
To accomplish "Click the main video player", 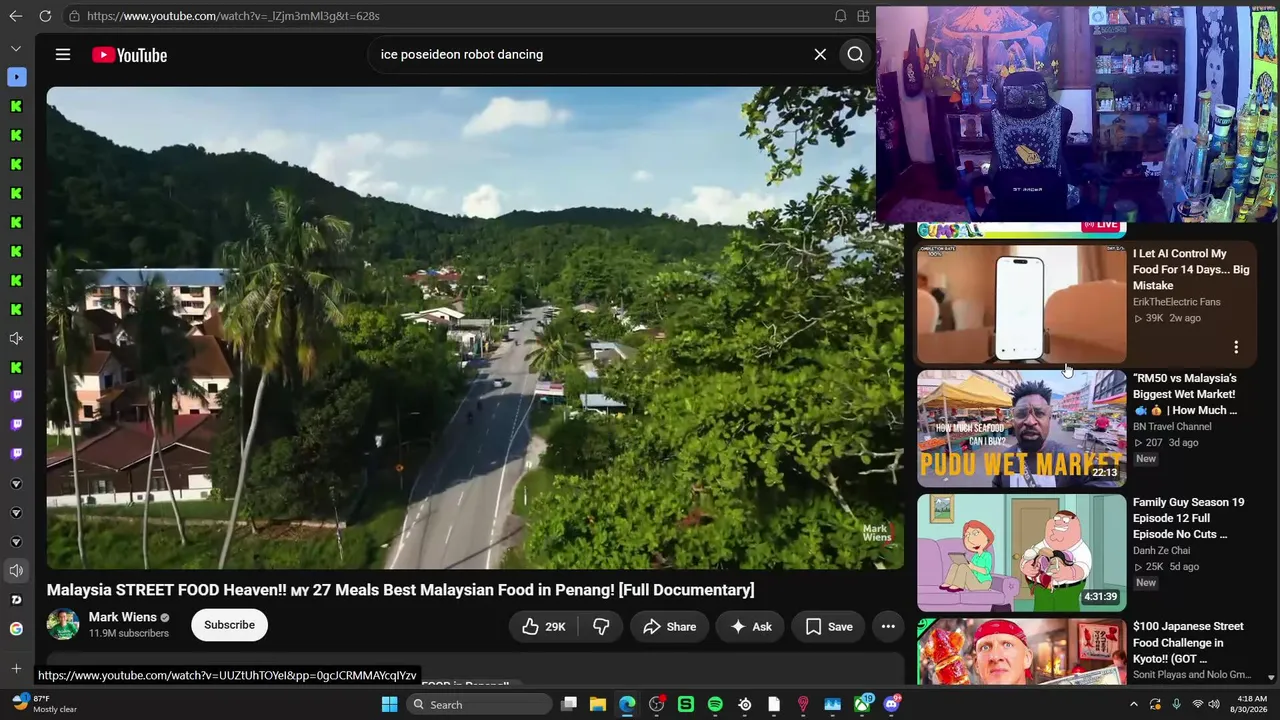I will click(x=475, y=328).
